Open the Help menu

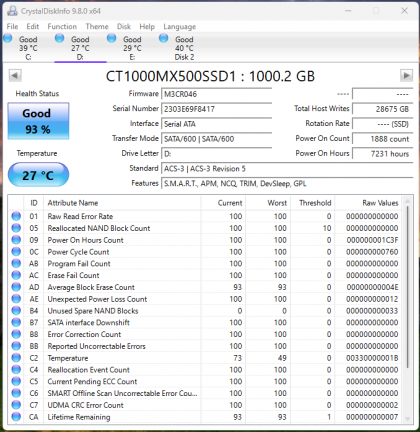tap(147, 26)
